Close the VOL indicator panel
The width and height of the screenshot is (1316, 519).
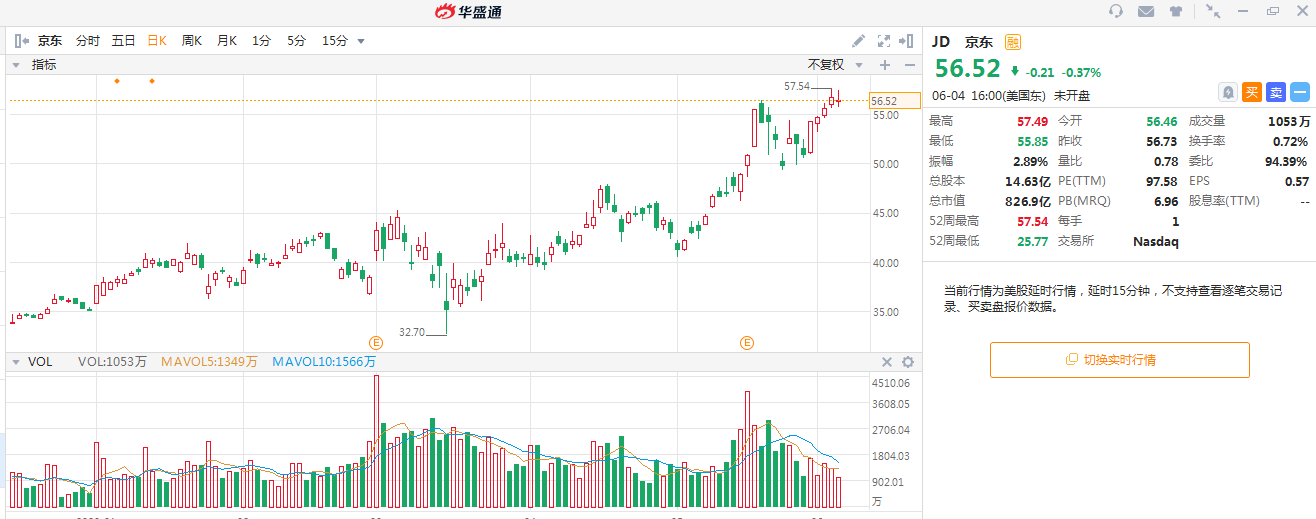coord(886,362)
